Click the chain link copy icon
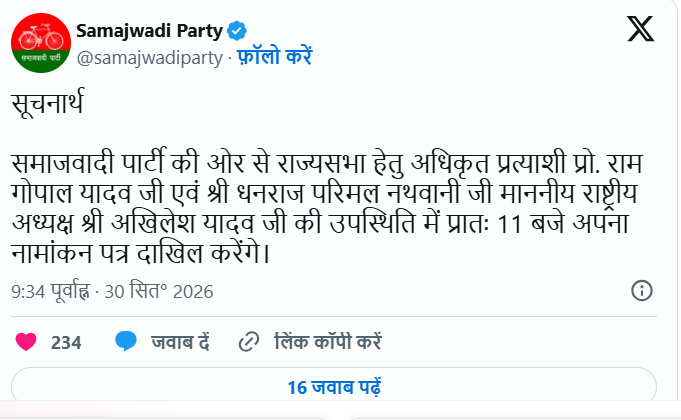 pos(249,342)
